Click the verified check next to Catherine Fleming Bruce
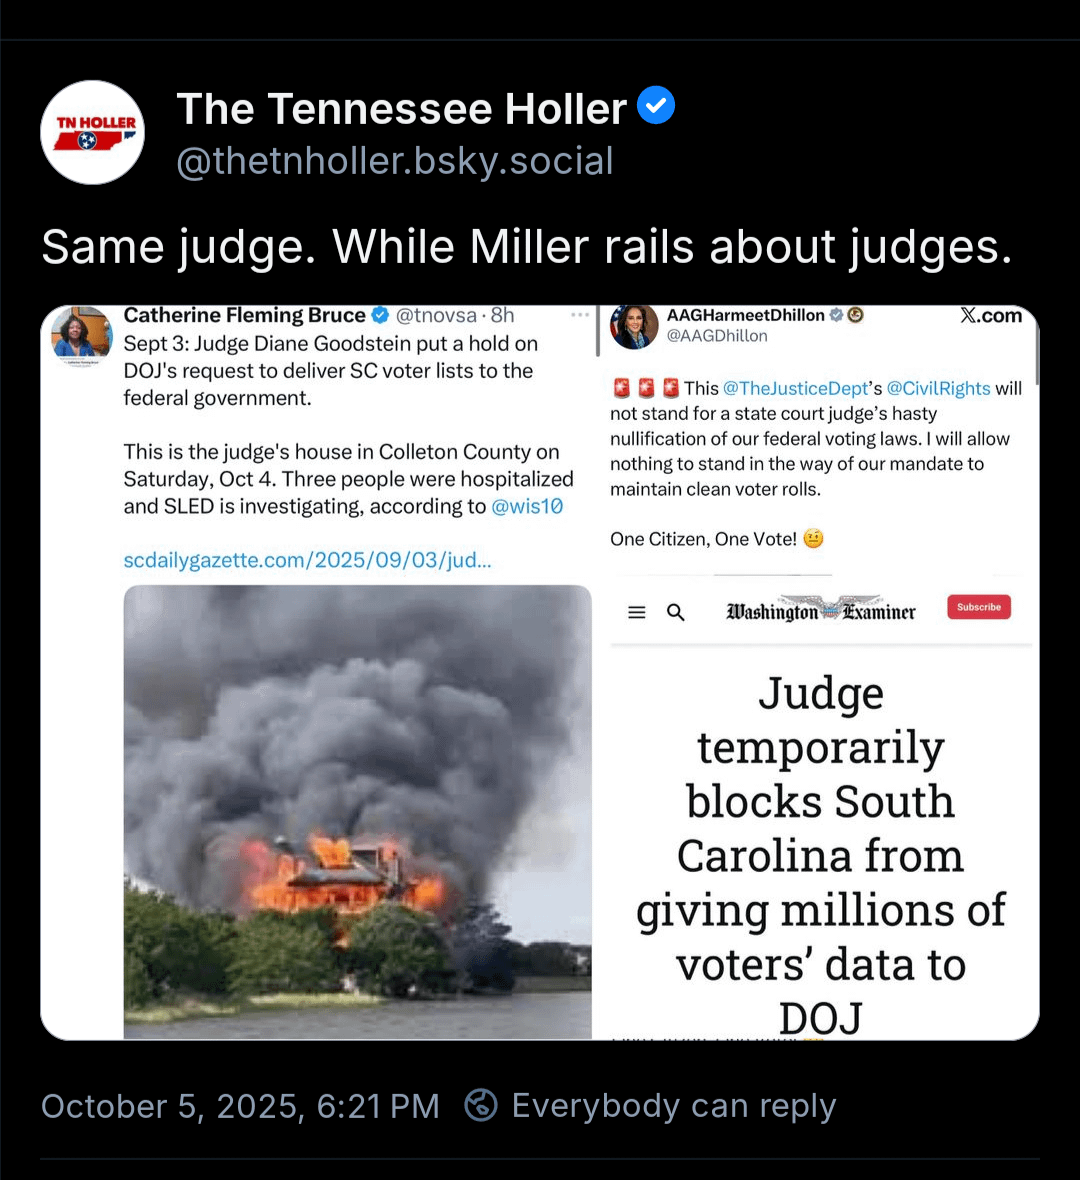 pos(381,315)
